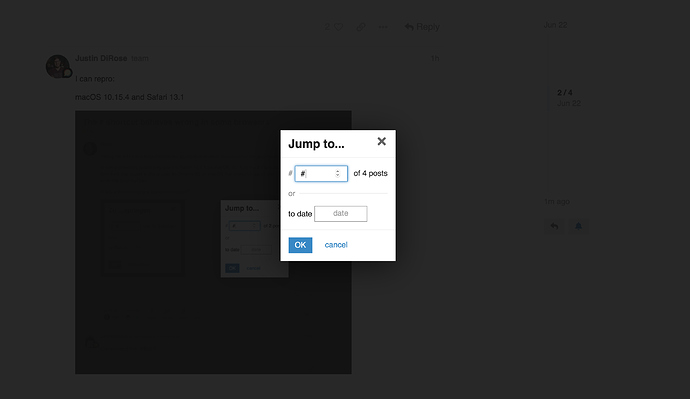The width and height of the screenshot is (690, 399).
Task: Click the 'of 4 posts' text
Action: pyautogui.click(x=371, y=173)
